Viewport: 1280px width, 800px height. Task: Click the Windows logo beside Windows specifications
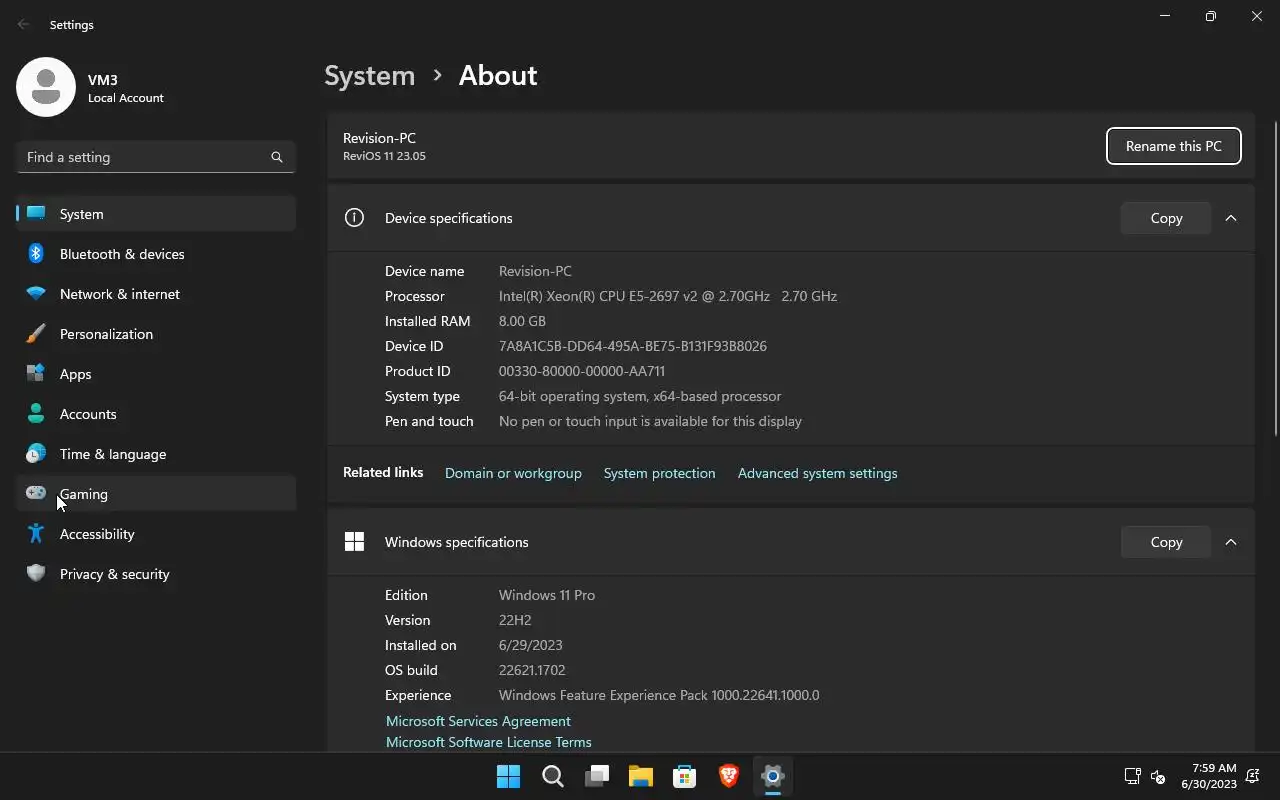354,541
